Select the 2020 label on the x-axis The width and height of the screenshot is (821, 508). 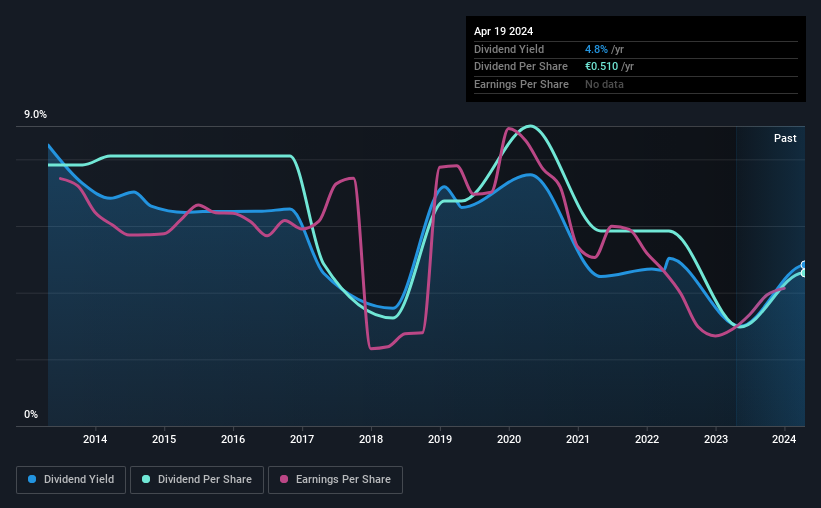509,439
